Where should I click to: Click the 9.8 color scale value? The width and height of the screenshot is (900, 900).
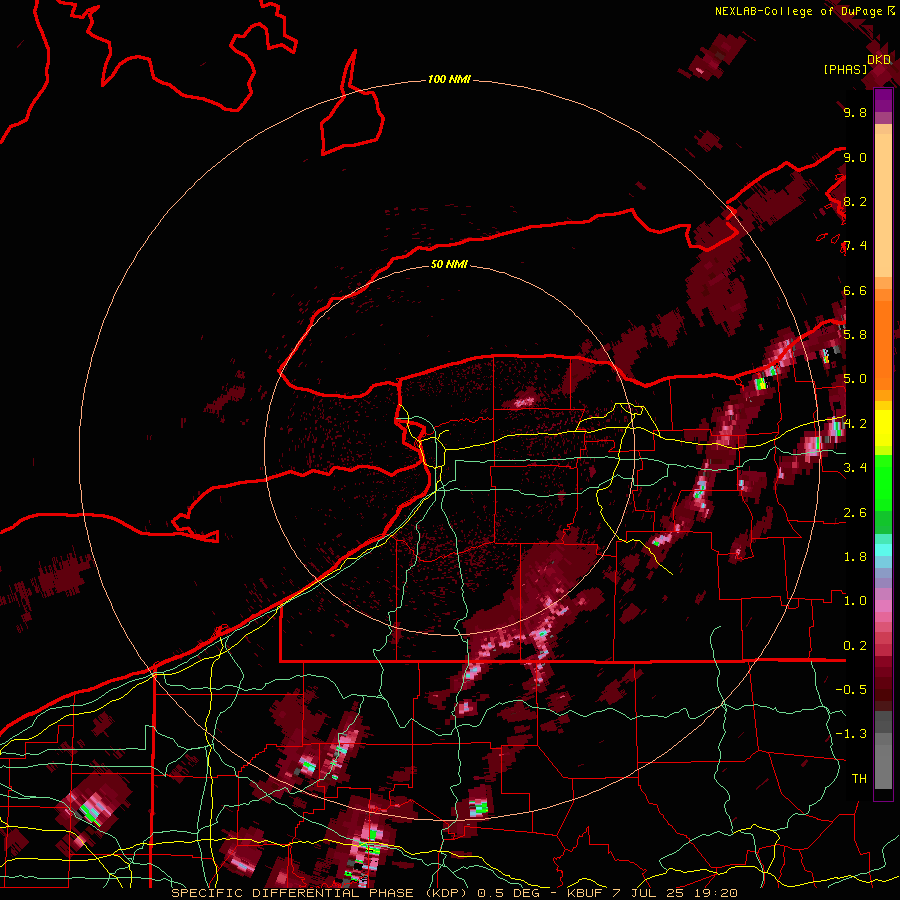point(855,113)
